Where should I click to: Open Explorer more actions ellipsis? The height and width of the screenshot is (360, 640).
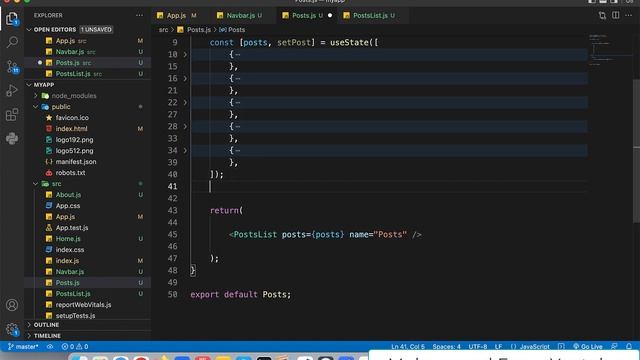(140, 15)
